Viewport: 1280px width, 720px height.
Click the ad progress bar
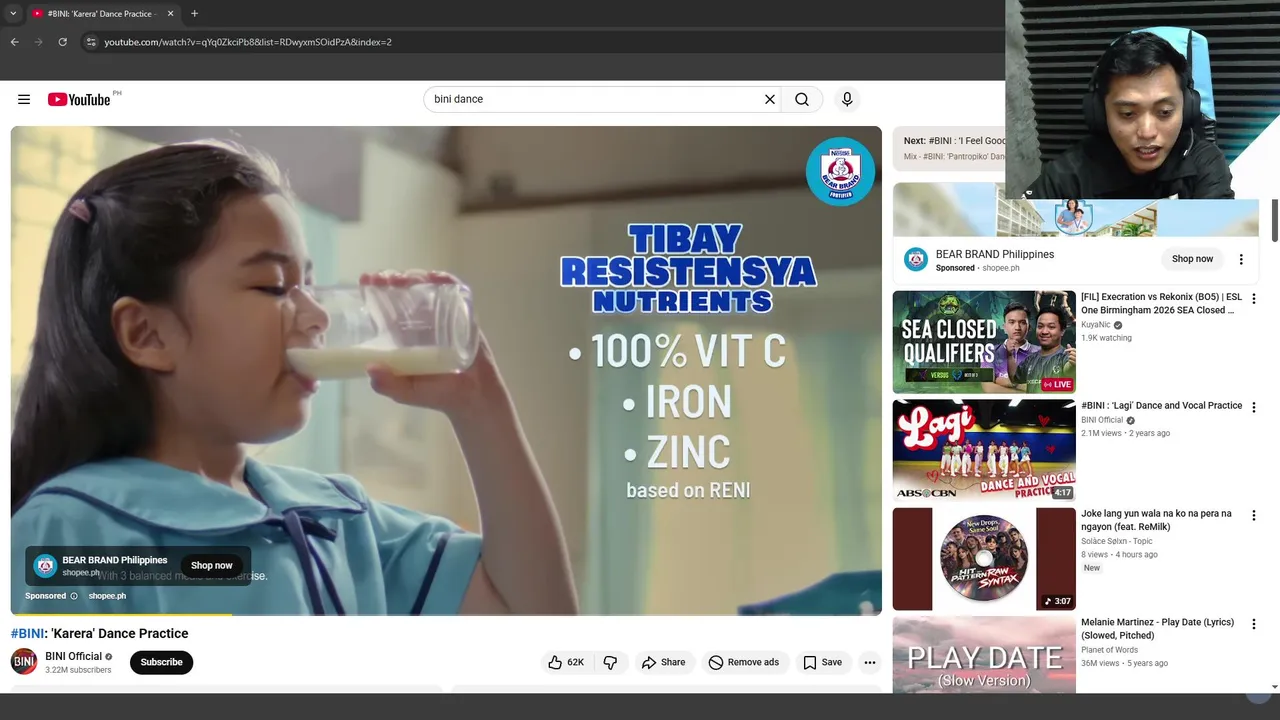click(446, 613)
